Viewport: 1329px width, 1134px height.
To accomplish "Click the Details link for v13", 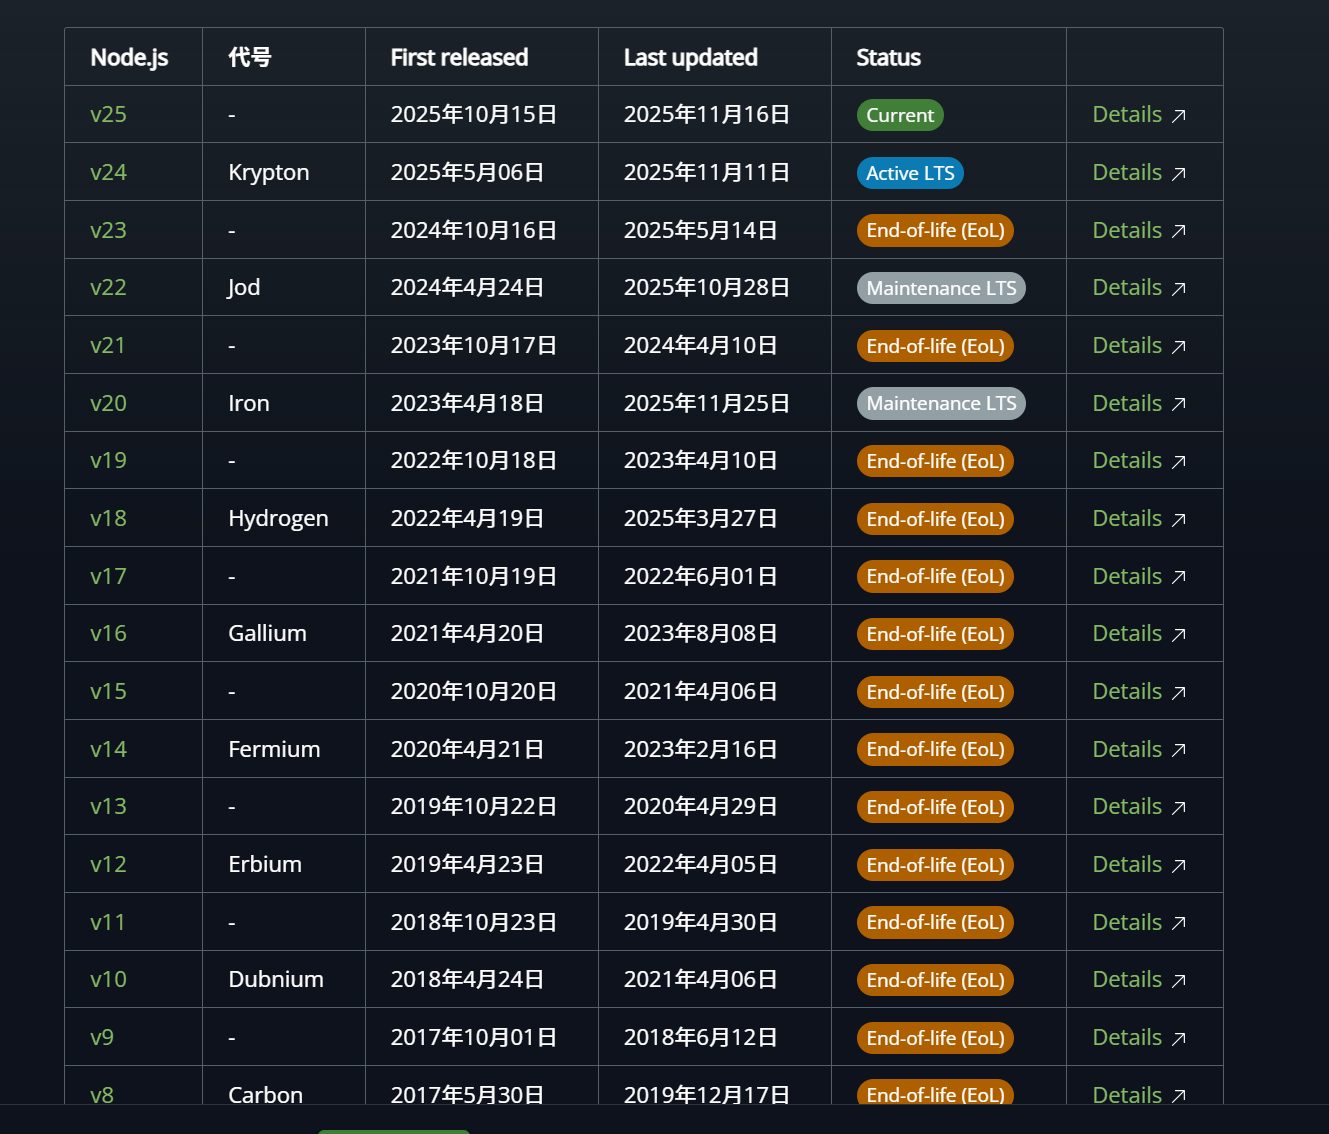I will 1139,806.
